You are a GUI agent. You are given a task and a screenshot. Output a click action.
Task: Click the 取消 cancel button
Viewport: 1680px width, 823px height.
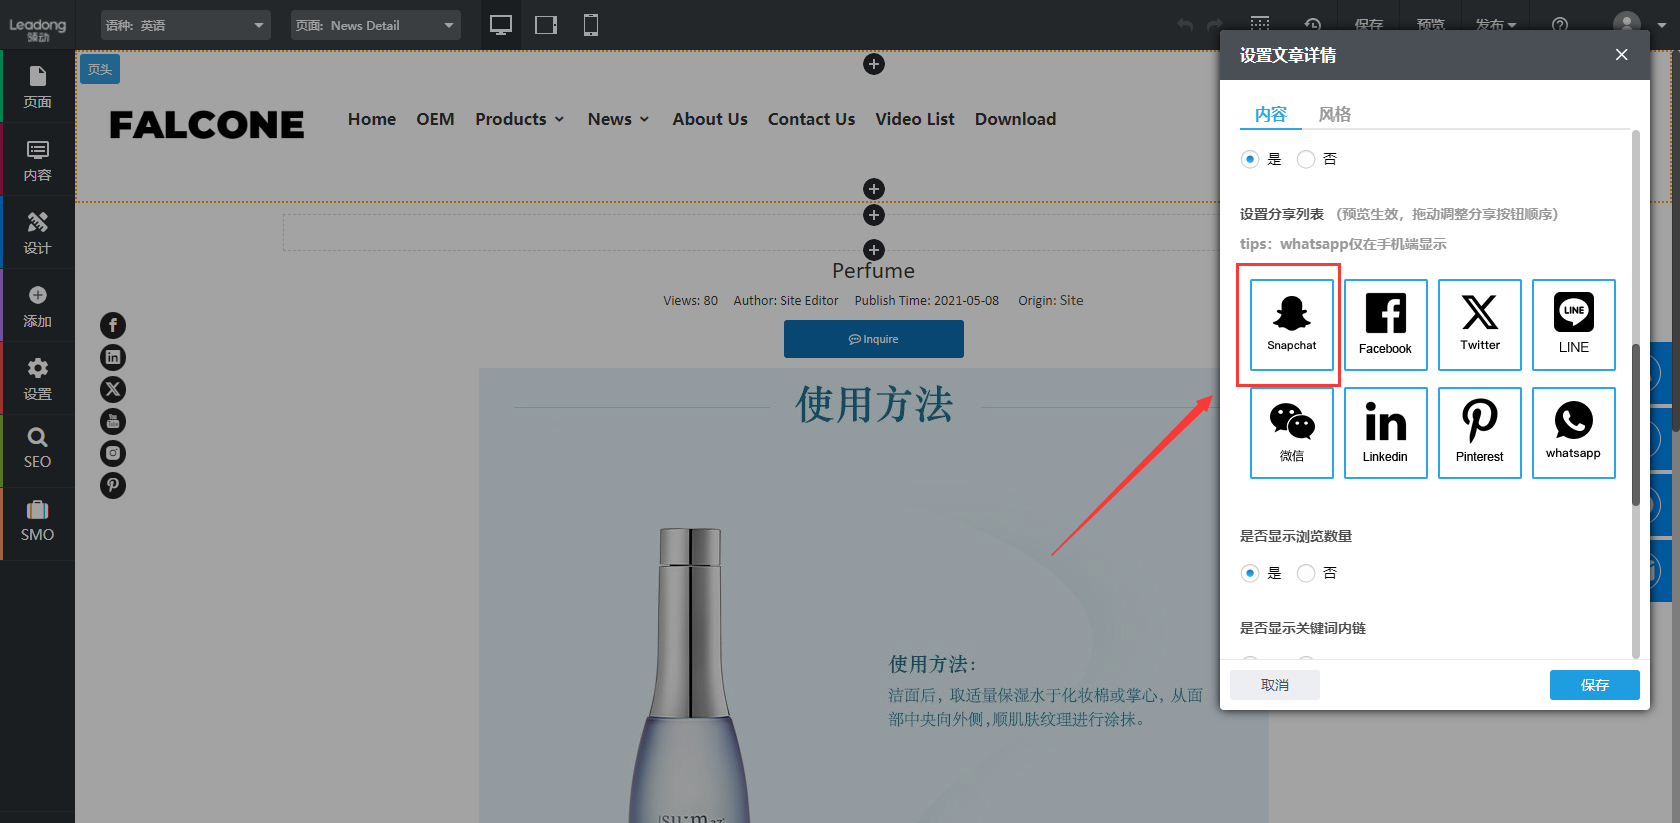1275,685
